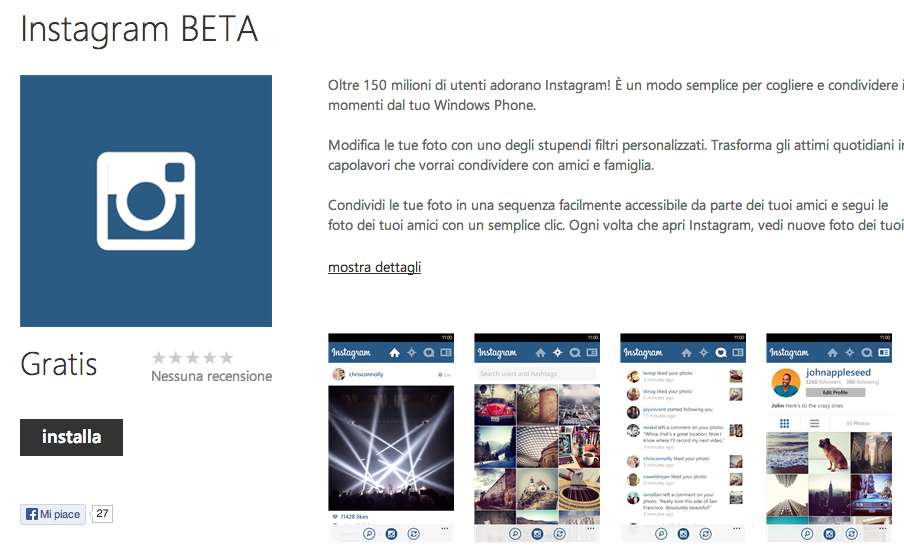Open the second screenshot with photo grid
Viewport: 904px width, 554px height.
click(537, 438)
